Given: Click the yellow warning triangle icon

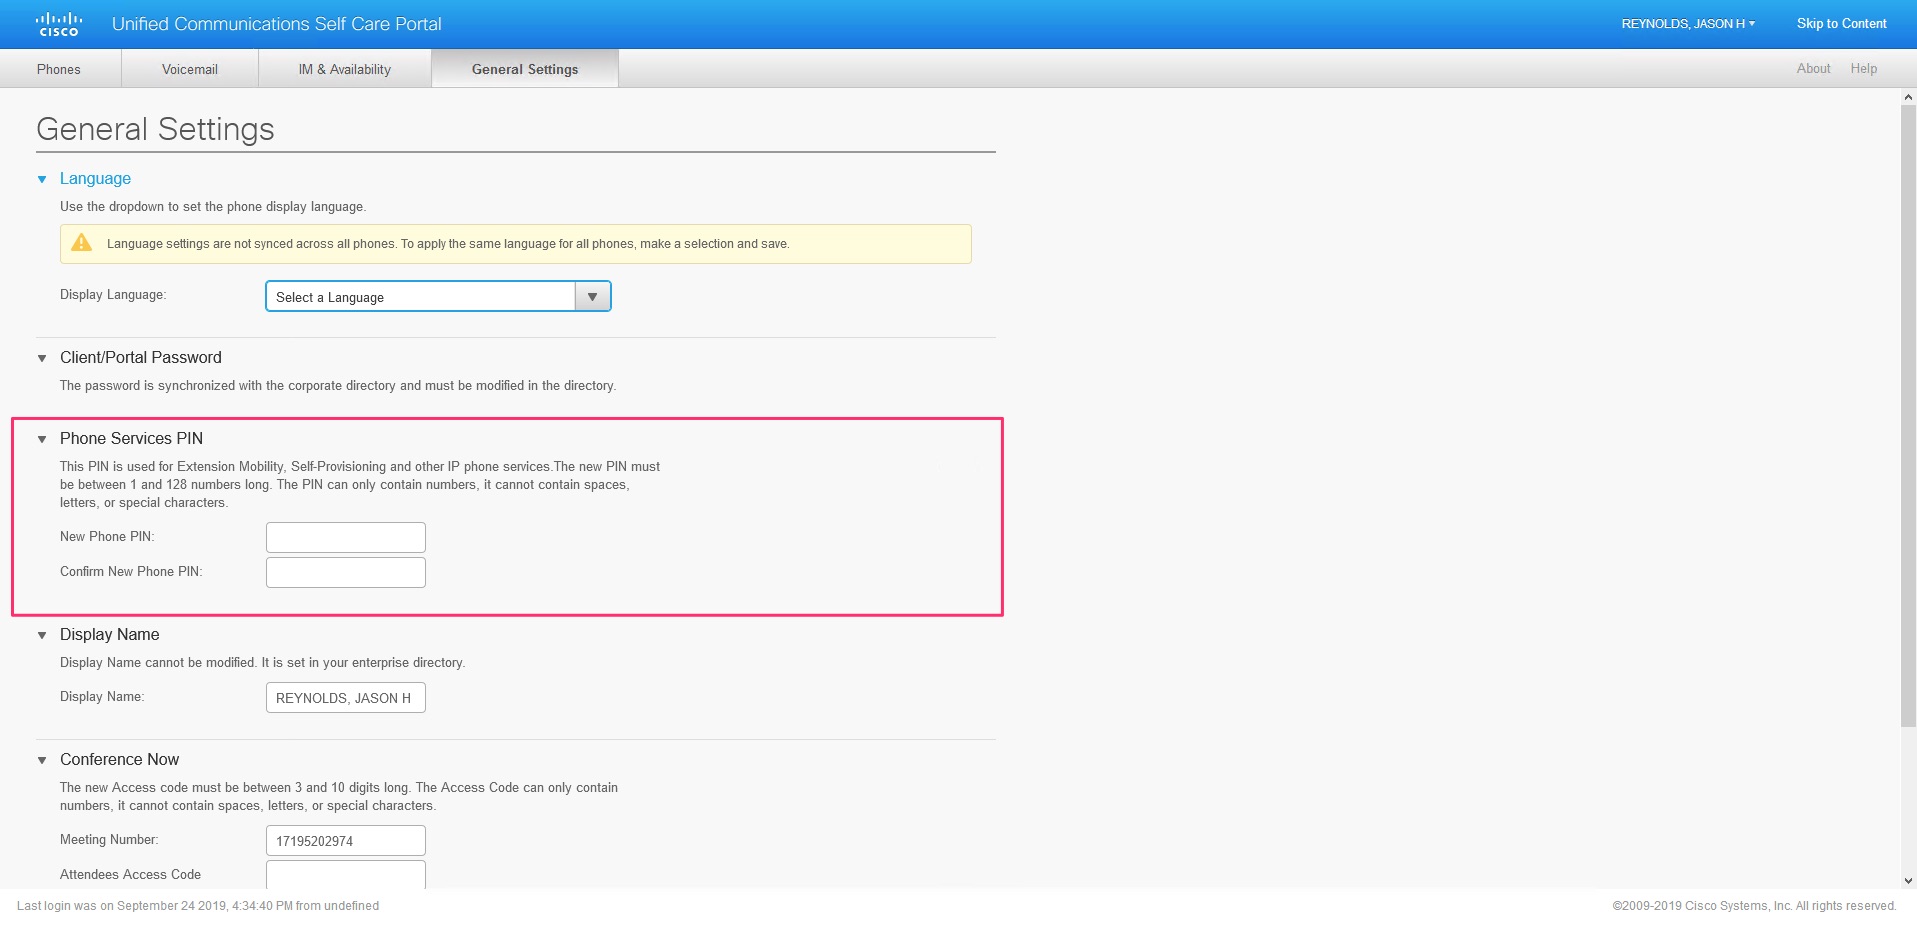Looking at the screenshot, I should (82, 243).
